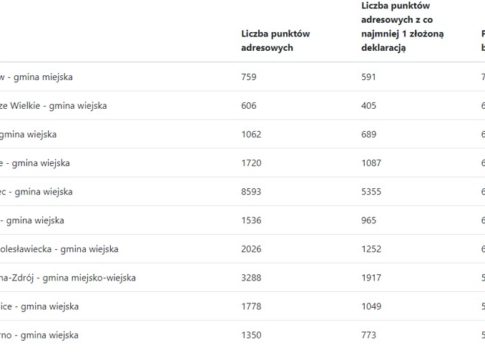Click the cell with value 1720

coord(251,163)
